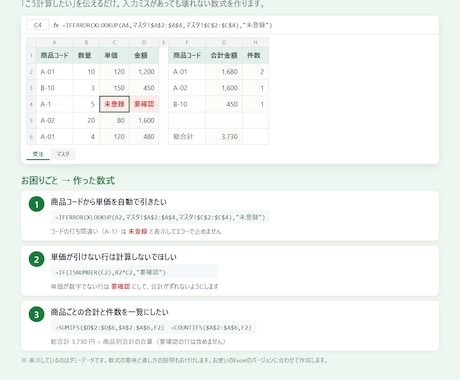The width and height of the screenshot is (460, 380).
Task: Click the 数量 header cell
Action: 86,55
